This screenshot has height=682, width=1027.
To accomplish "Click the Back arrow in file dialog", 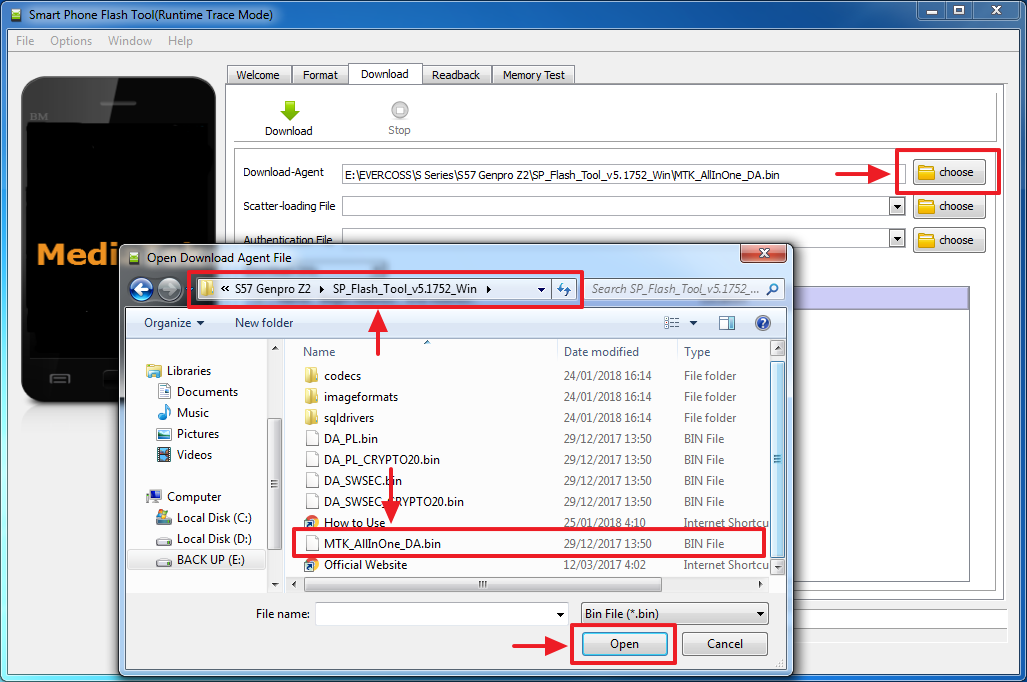I will [x=141, y=289].
